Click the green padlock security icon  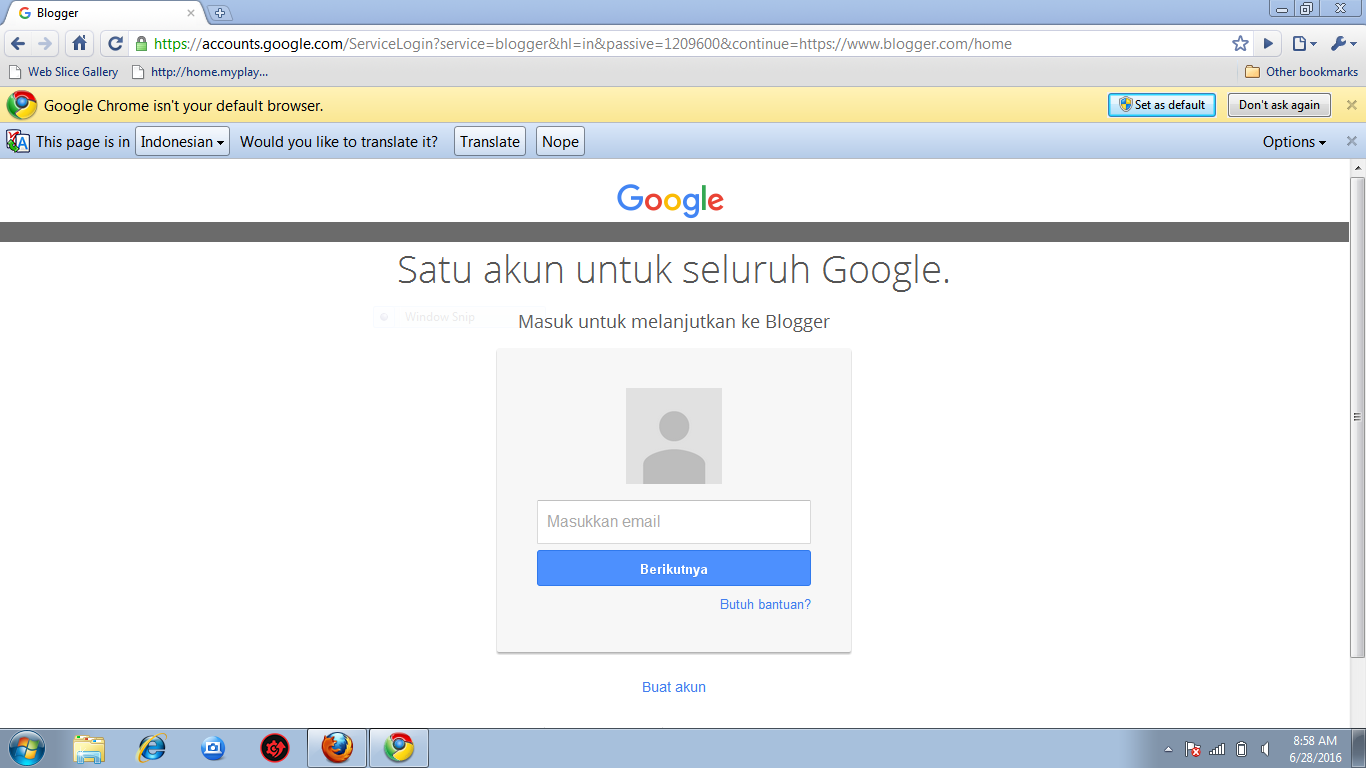[x=142, y=44]
